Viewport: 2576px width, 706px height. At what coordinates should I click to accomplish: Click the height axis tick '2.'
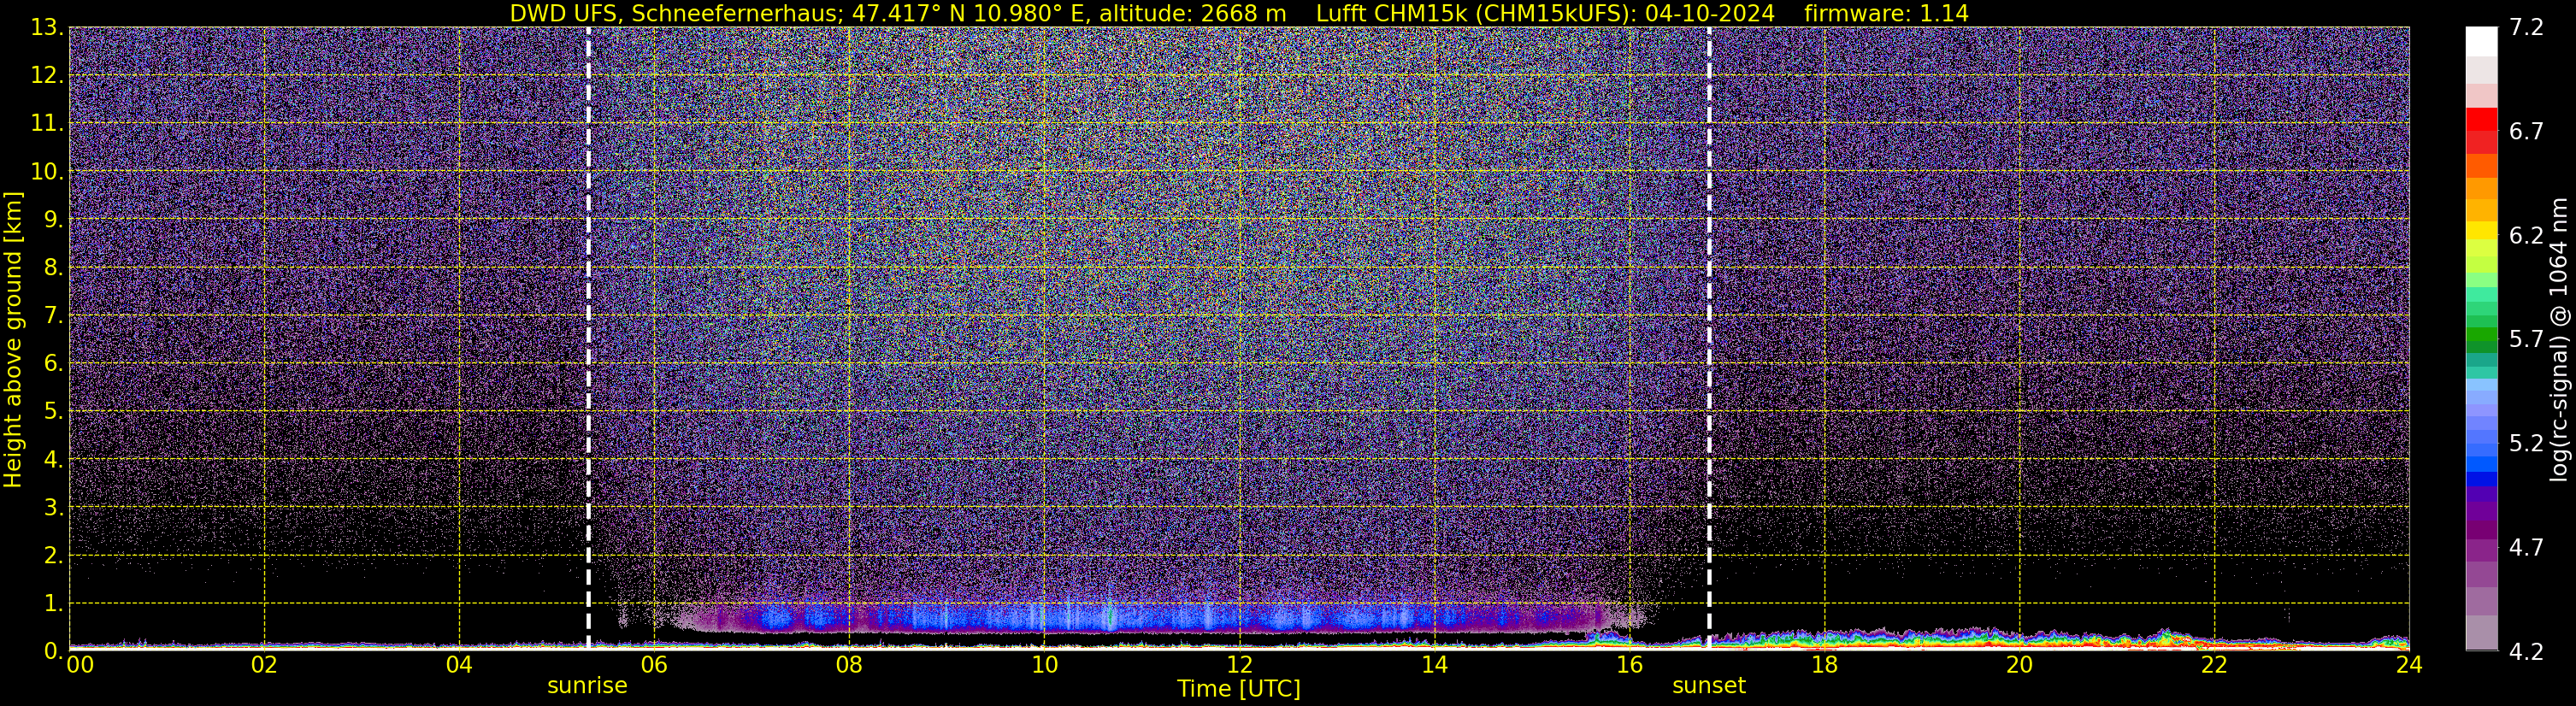(x=53, y=556)
